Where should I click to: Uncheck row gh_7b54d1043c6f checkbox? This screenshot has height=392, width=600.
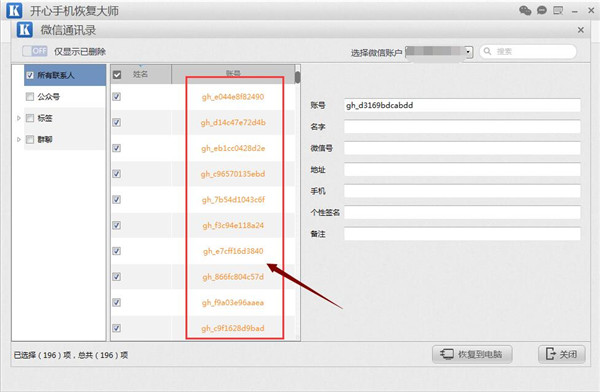(x=117, y=199)
